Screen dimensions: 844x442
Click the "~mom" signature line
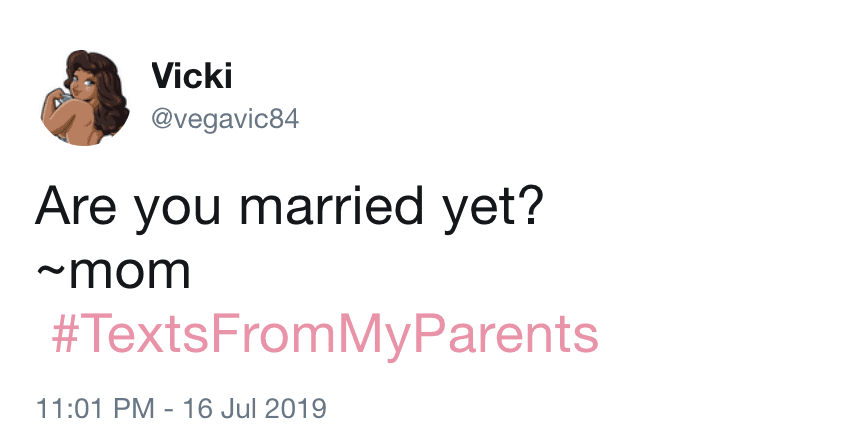tap(112, 271)
